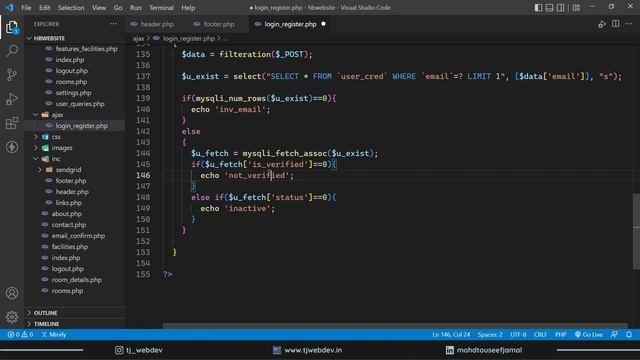640x360 pixels.
Task: Toggle primary side bar layout icon
Action: (538, 7)
